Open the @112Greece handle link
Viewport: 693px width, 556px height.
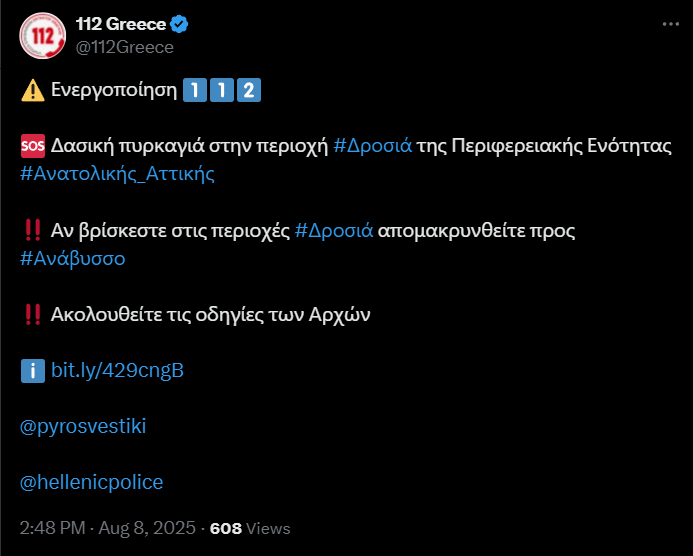[124, 47]
